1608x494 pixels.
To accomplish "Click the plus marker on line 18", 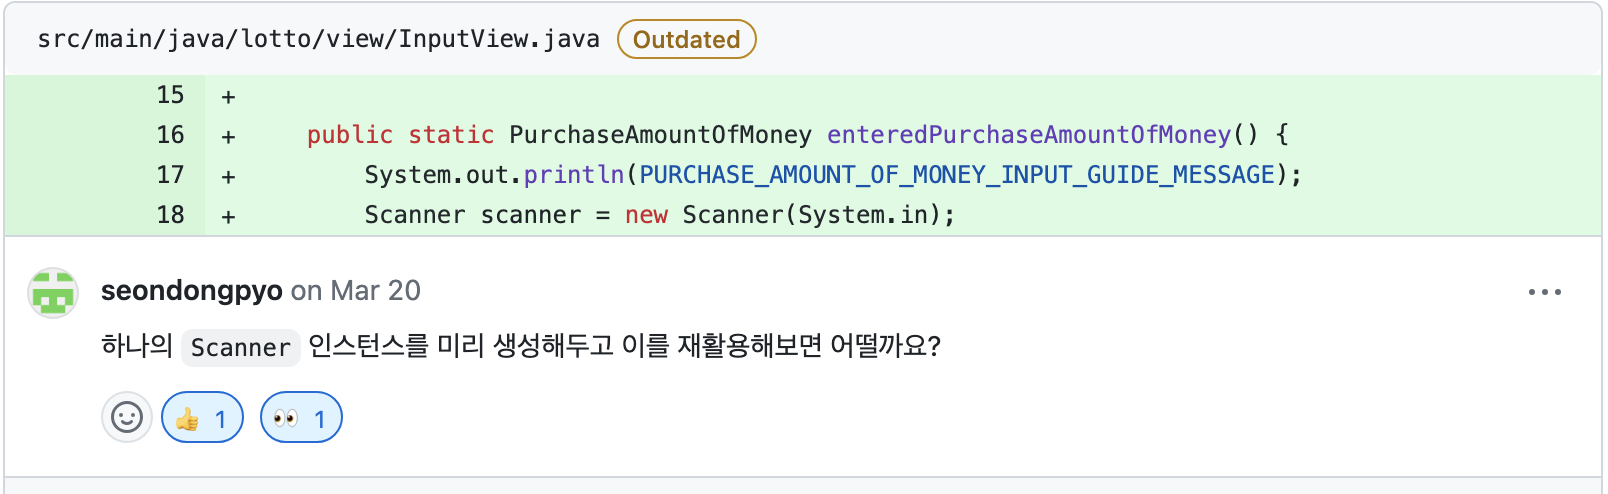I will [x=229, y=217].
